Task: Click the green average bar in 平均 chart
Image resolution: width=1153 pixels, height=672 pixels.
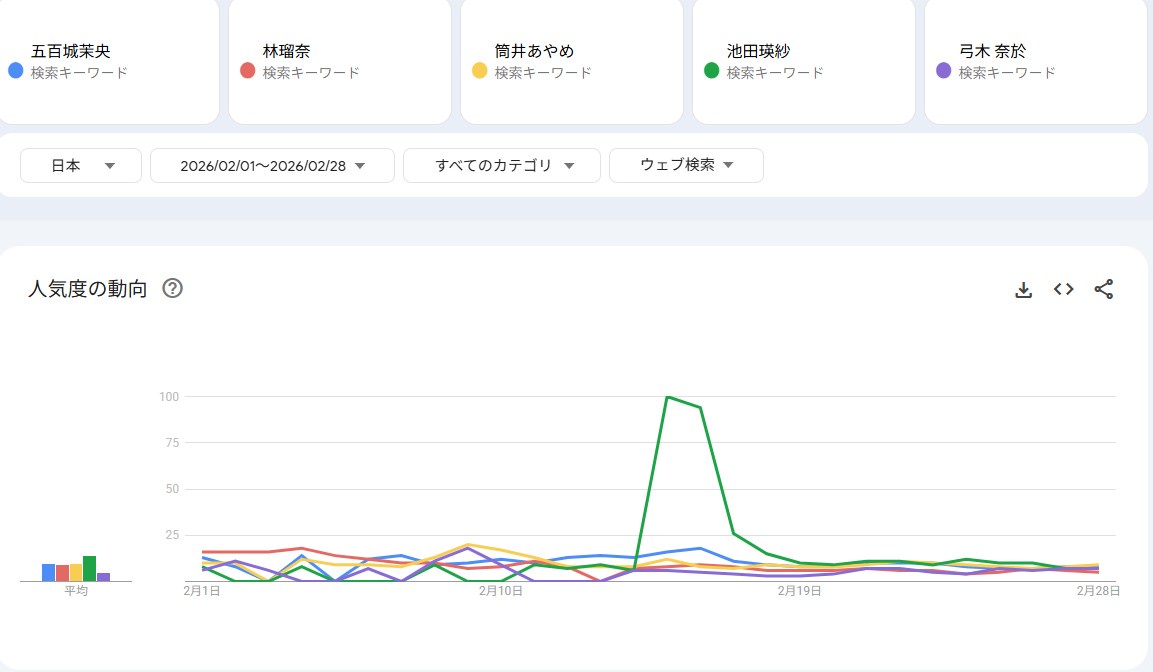Action: point(89,569)
